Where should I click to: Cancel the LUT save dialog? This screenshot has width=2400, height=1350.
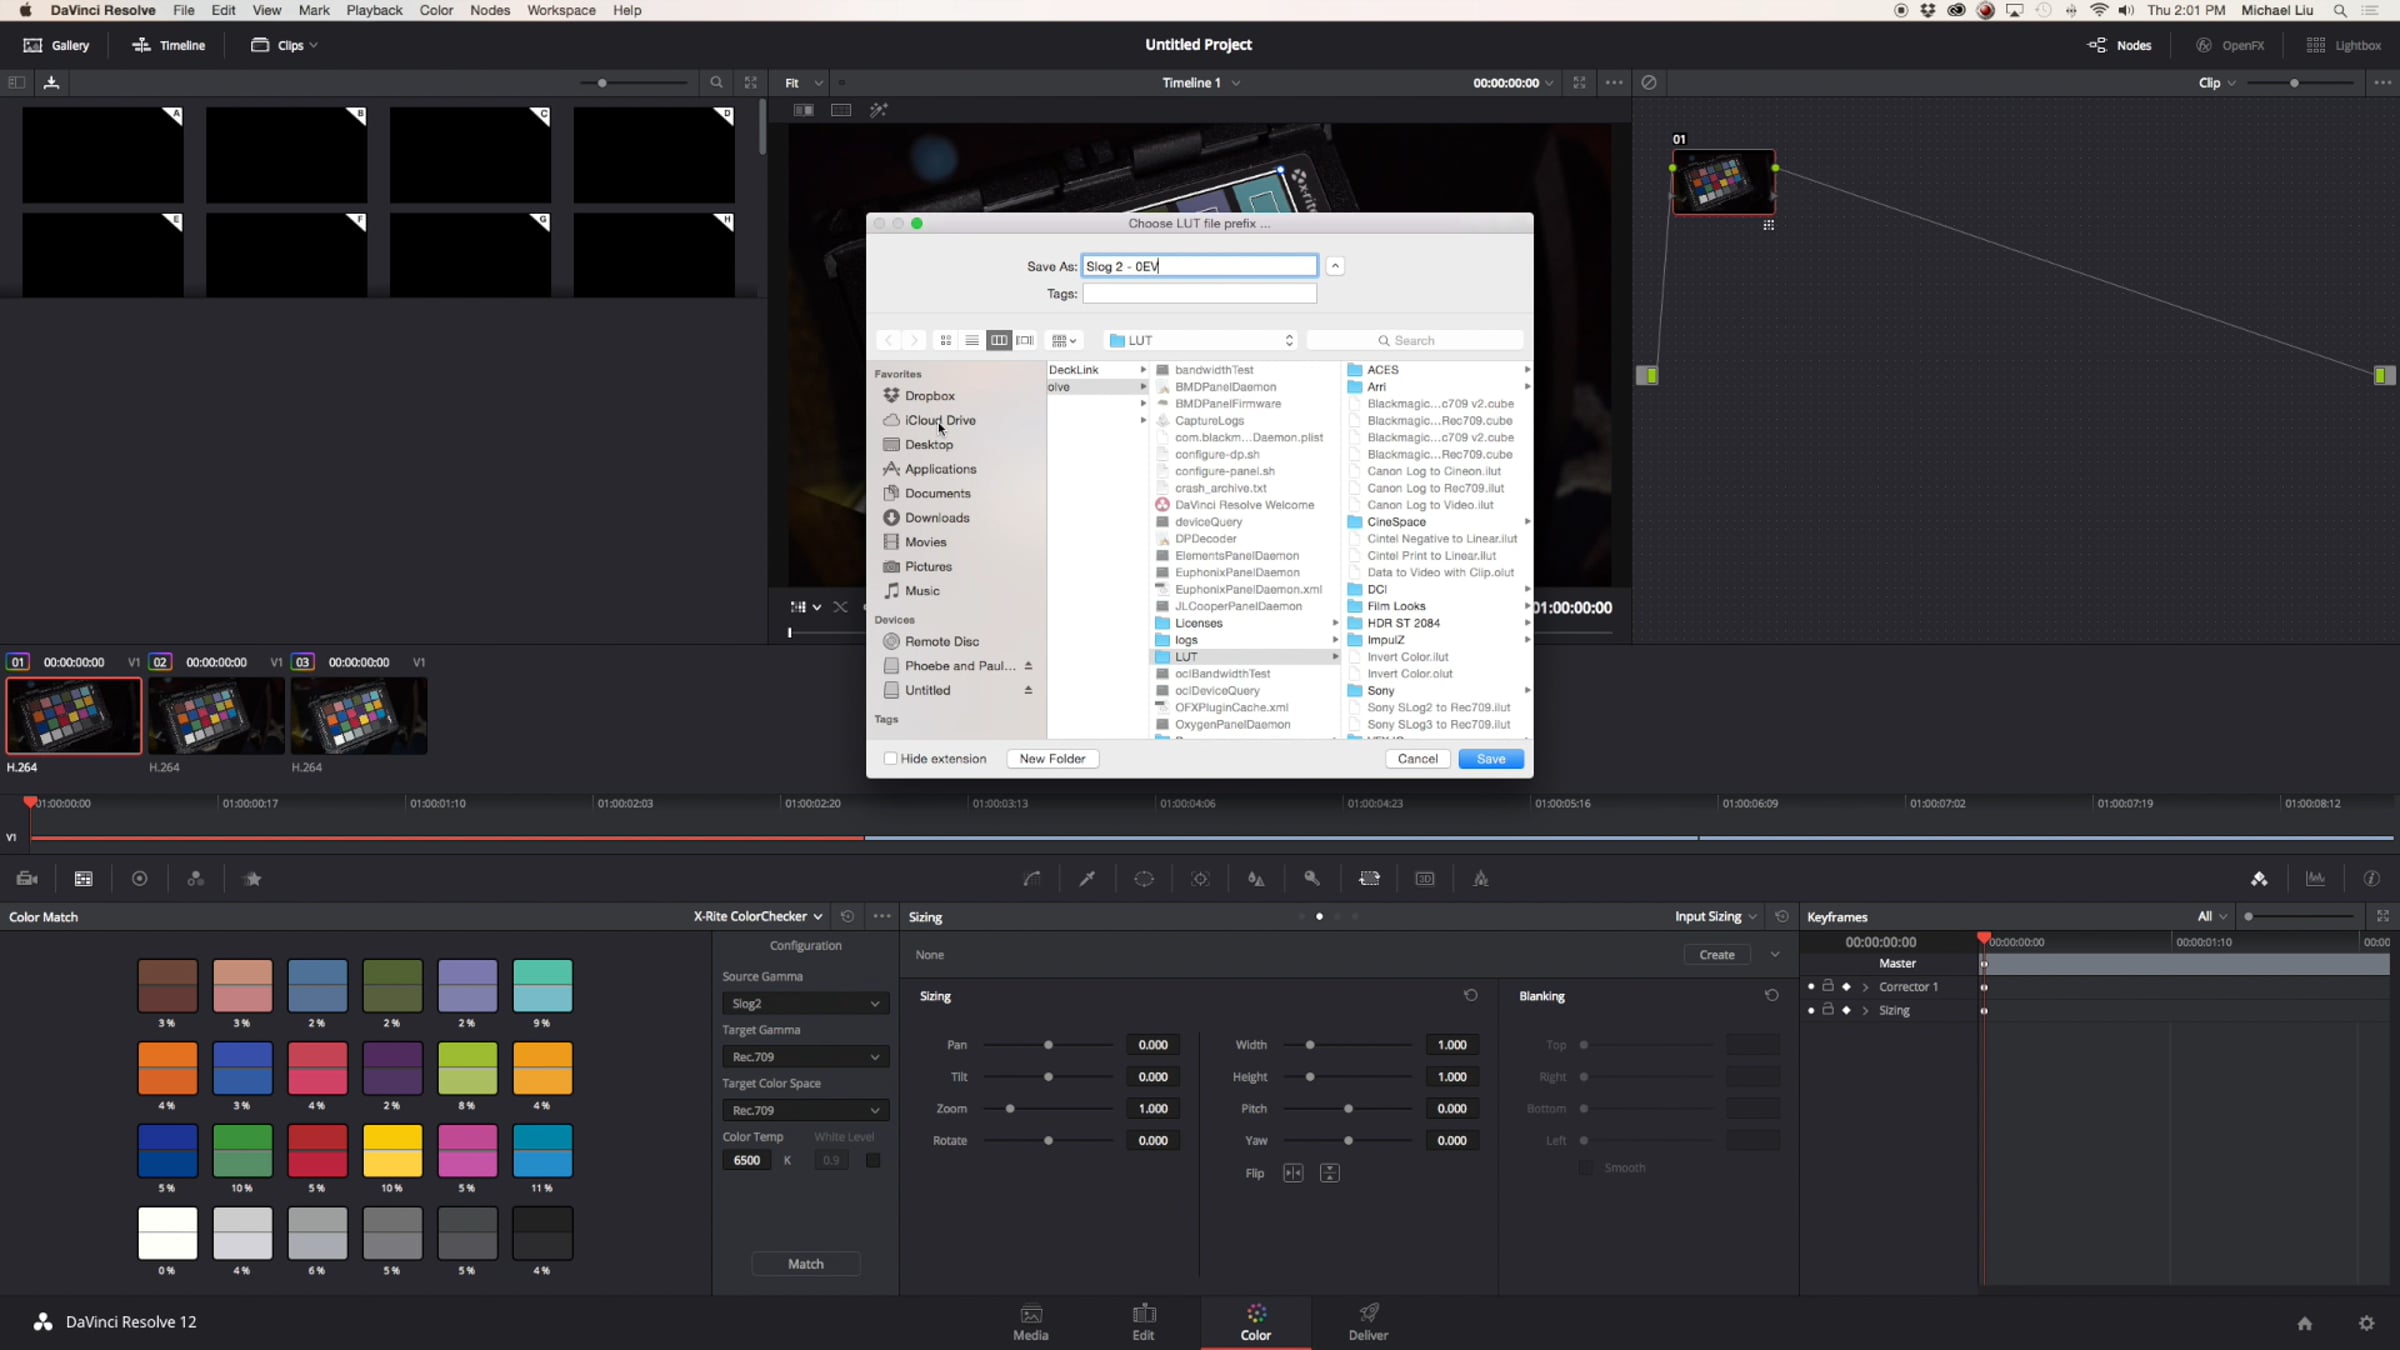1418,759
